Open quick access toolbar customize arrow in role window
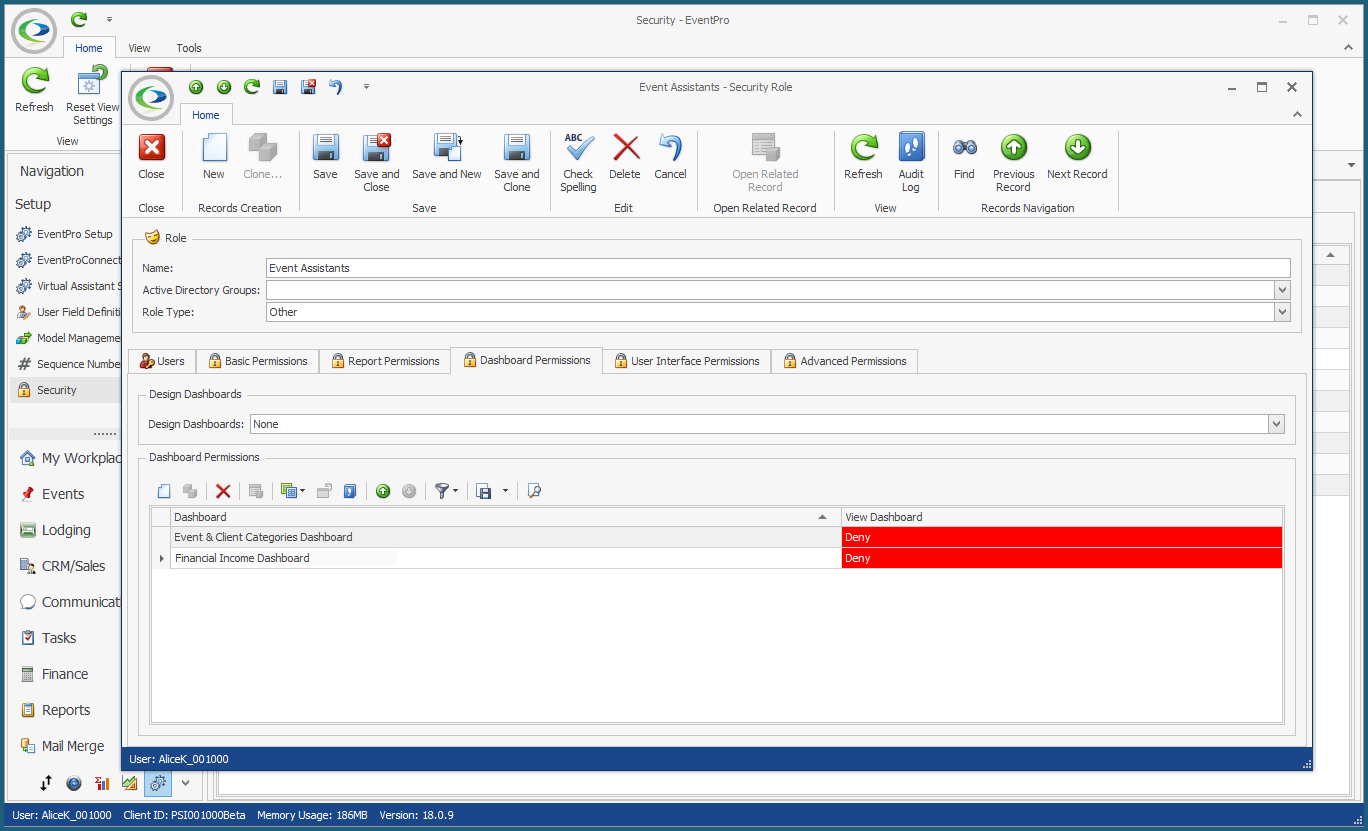 click(367, 87)
